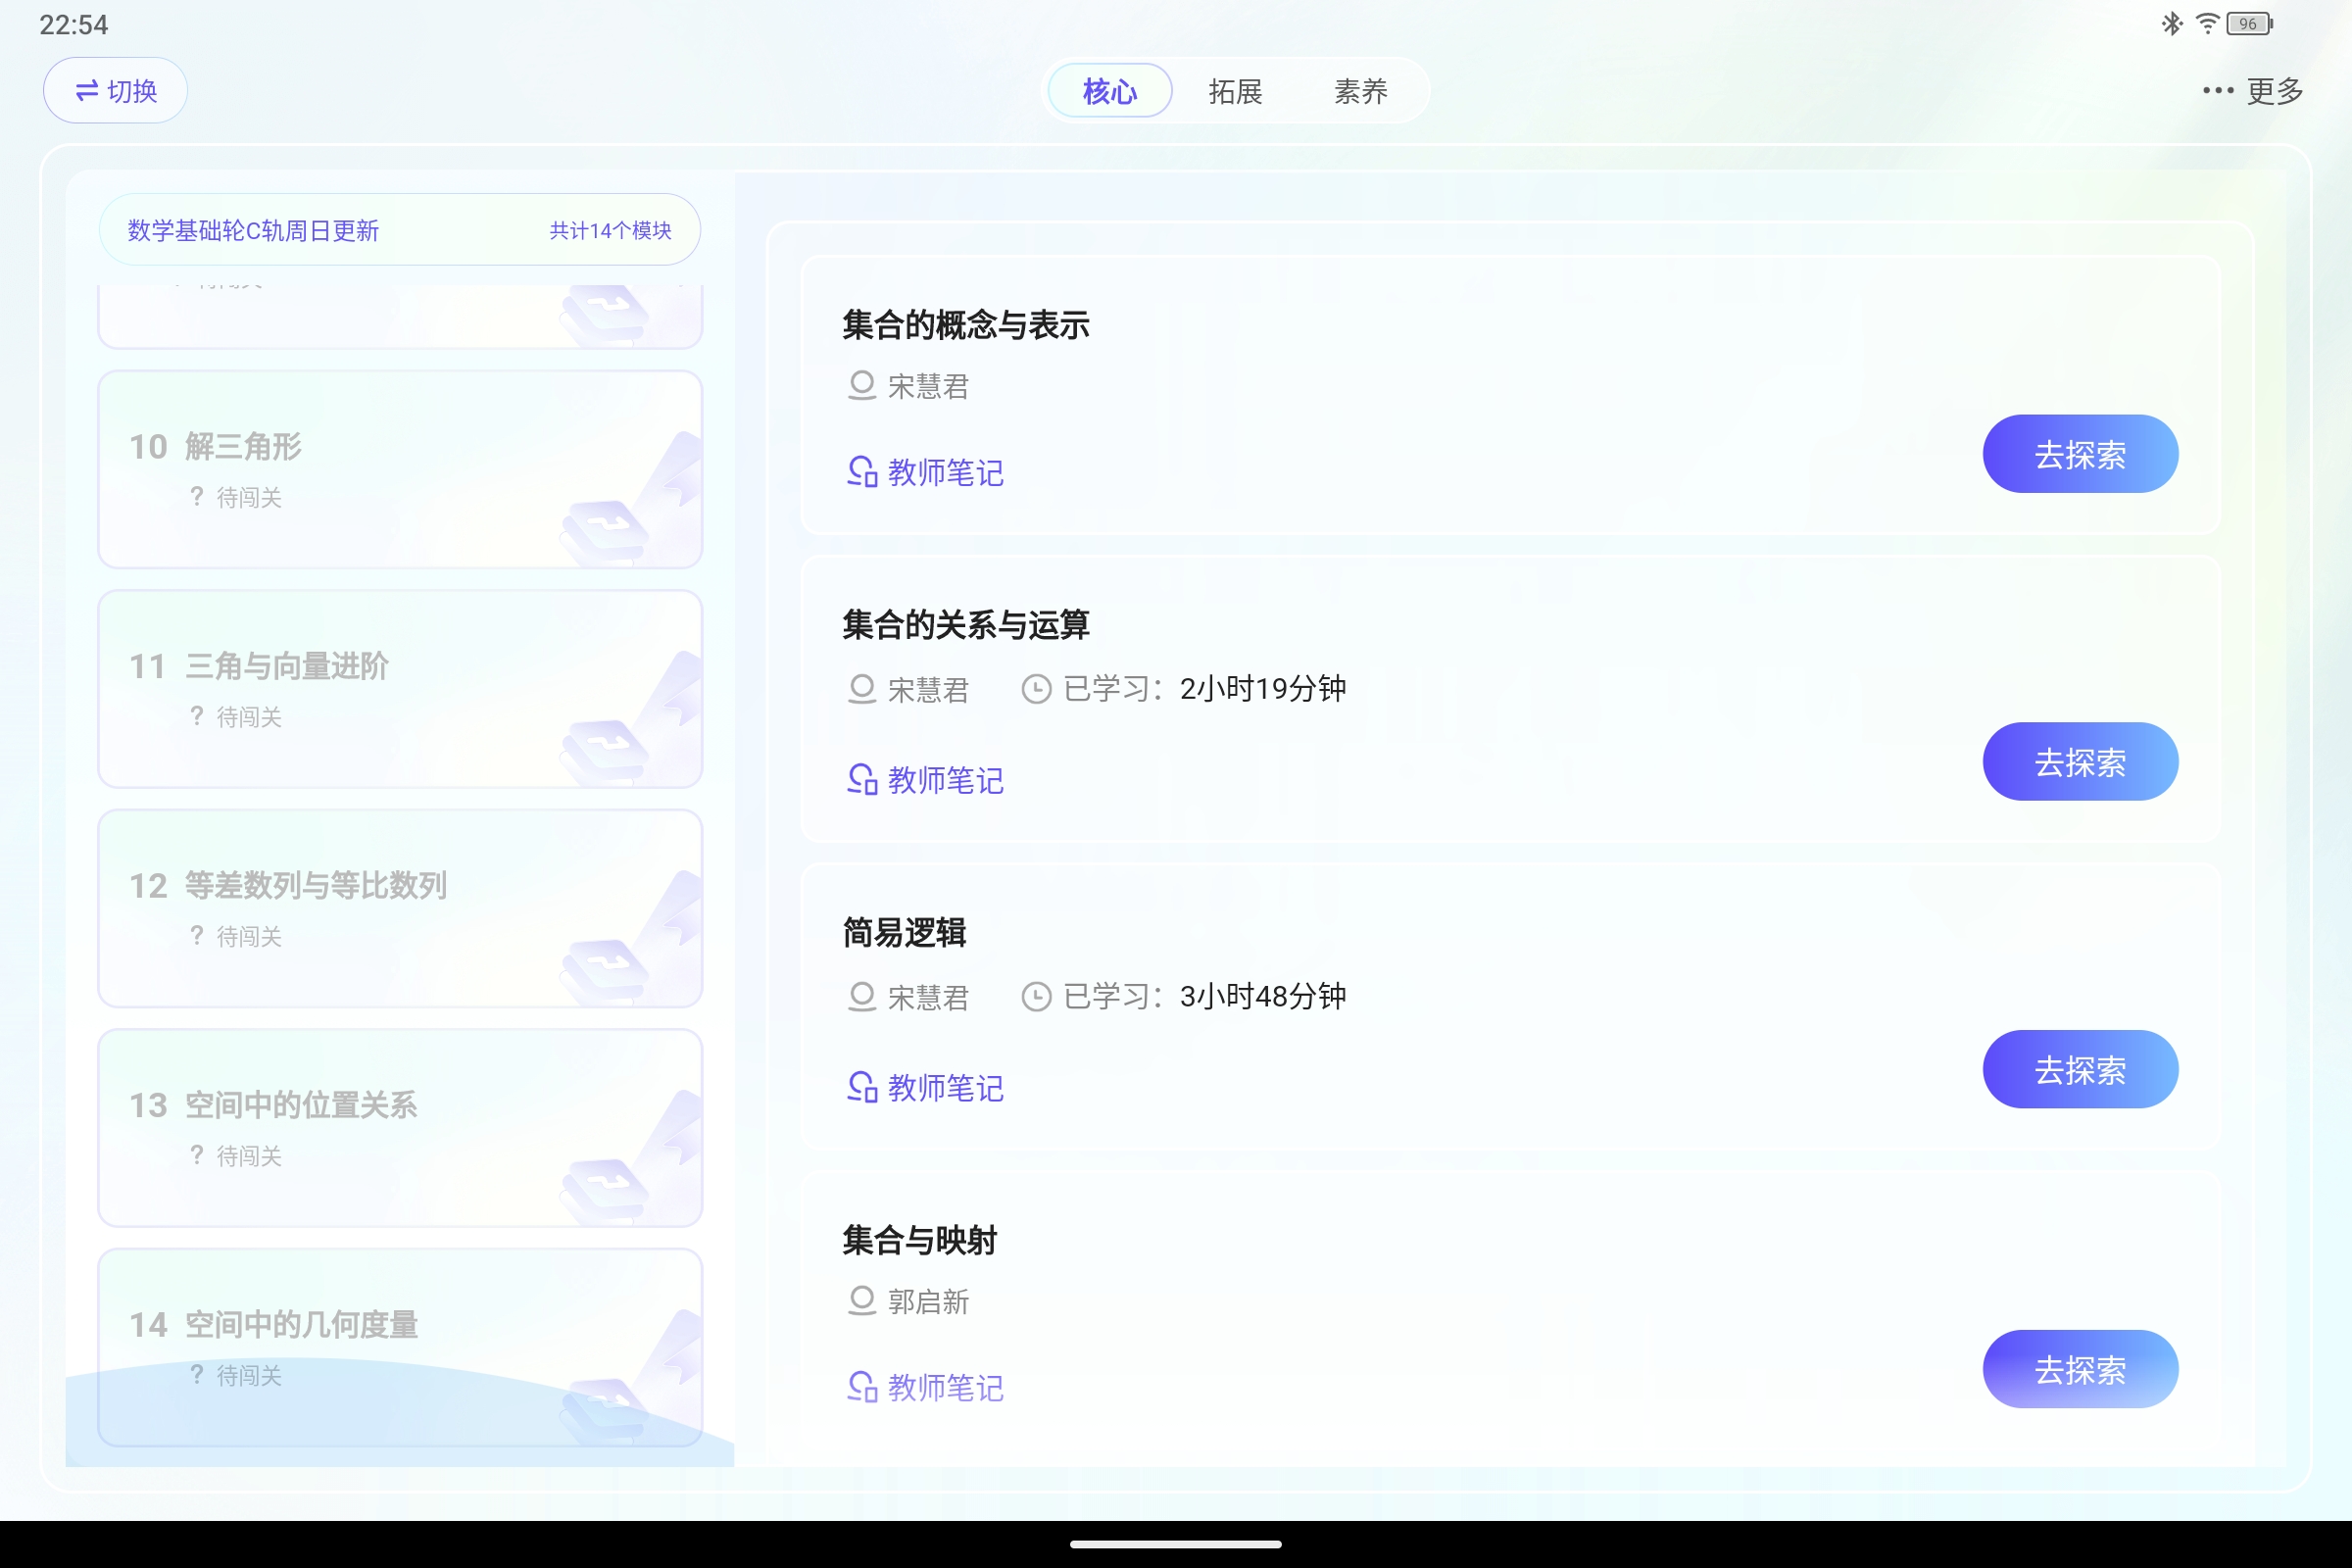
Task: Open the 数学基础轮C轨周日更新 course header
Action: click(400, 230)
